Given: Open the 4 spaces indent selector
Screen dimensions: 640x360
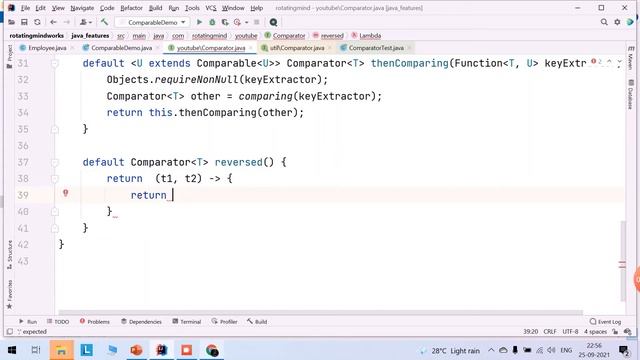Looking at the screenshot, I should tap(595, 332).
